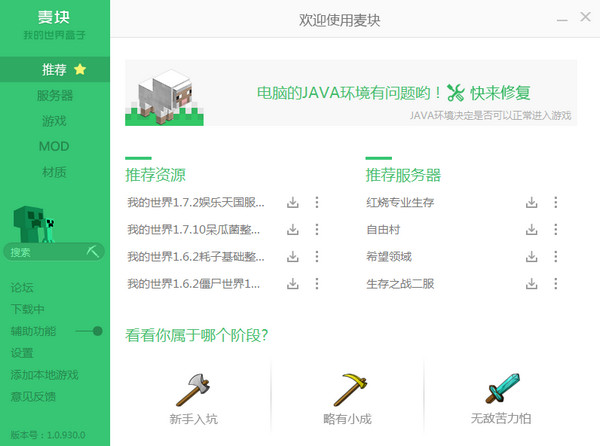Click download icon for 红烧专业生存 server
This screenshot has width=600, height=446.
[x=532, y=202]
